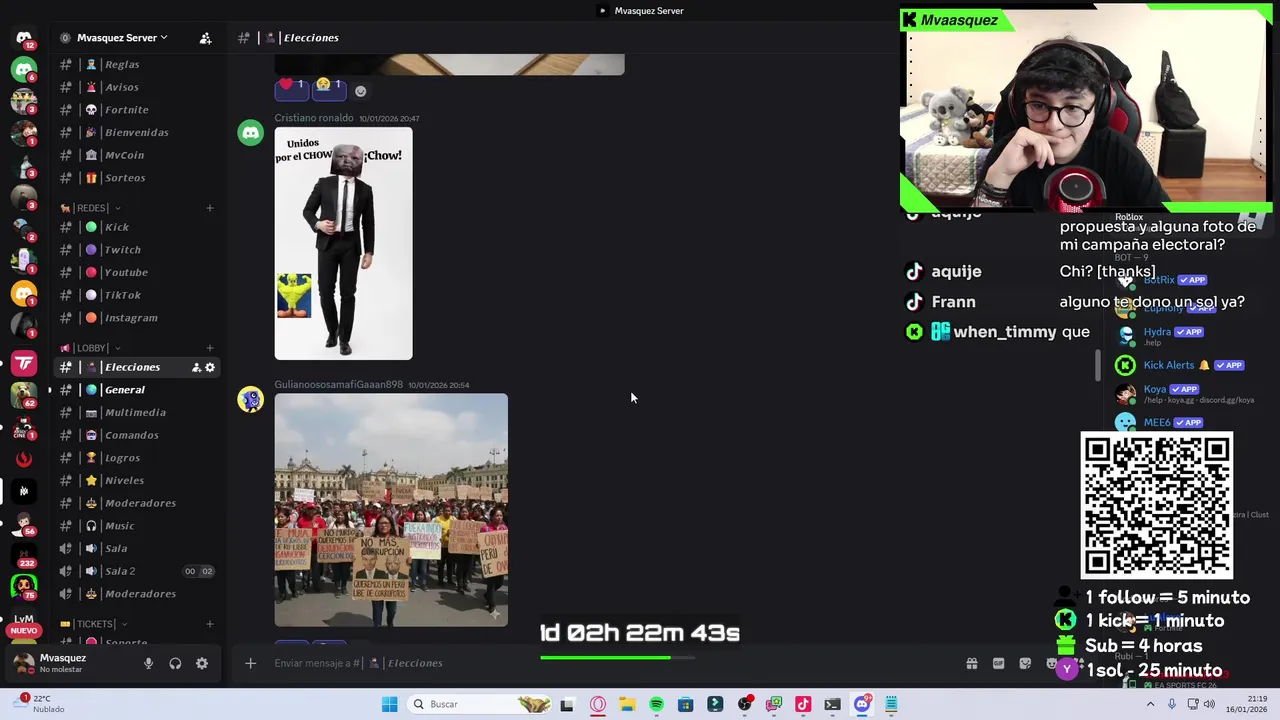Click the Discord taskbar icon
The height and width of the screenshot is (720, 1280).
point(862,704)
